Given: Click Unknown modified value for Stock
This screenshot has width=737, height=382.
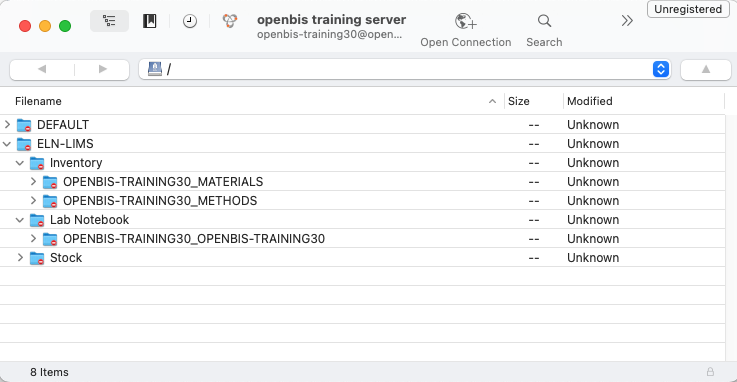Looking at the screenshot, I should (x=593, y=257).
